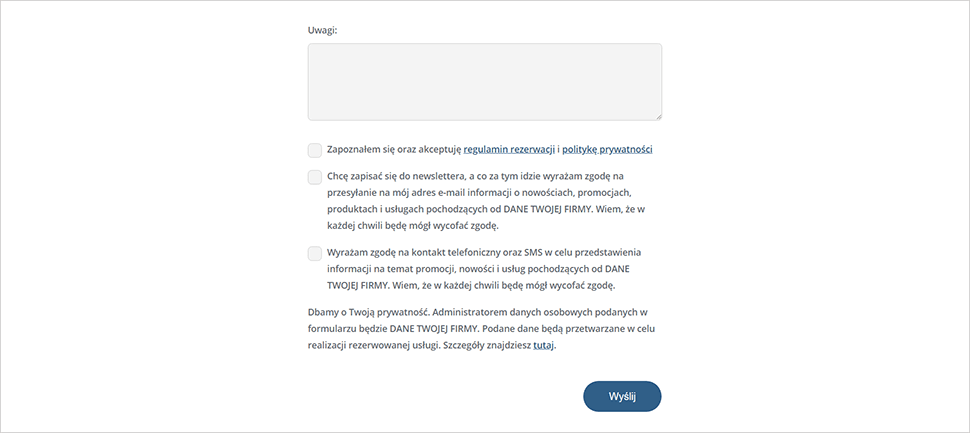
Task: Click the 'Zapoznałem się oraz akceptuję' label text
Action: tap(394, 149)
